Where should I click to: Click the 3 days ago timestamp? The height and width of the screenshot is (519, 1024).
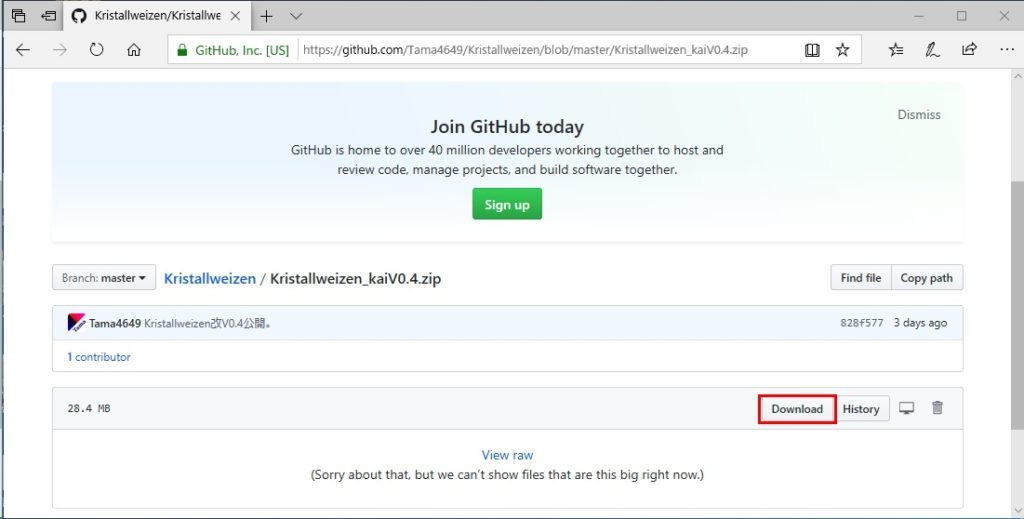920,323
